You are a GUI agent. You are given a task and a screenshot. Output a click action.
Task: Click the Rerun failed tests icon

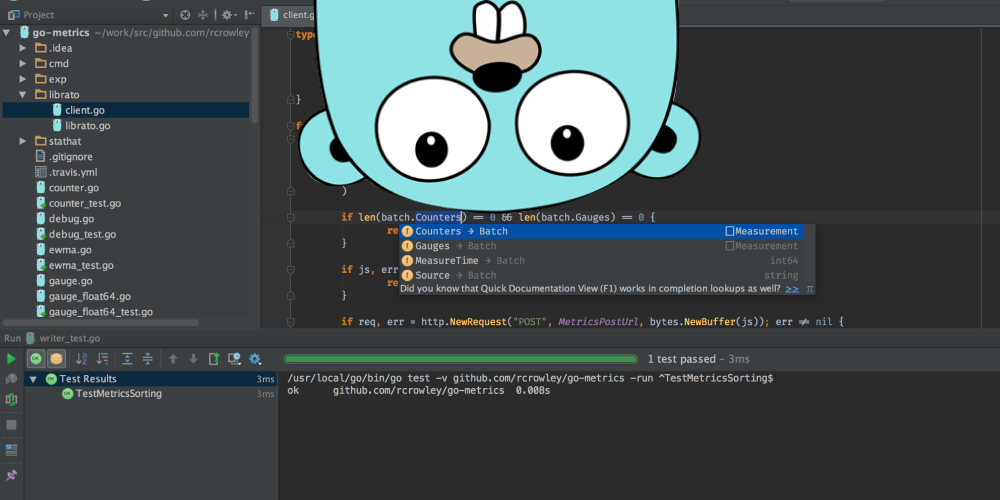point(11,379)
